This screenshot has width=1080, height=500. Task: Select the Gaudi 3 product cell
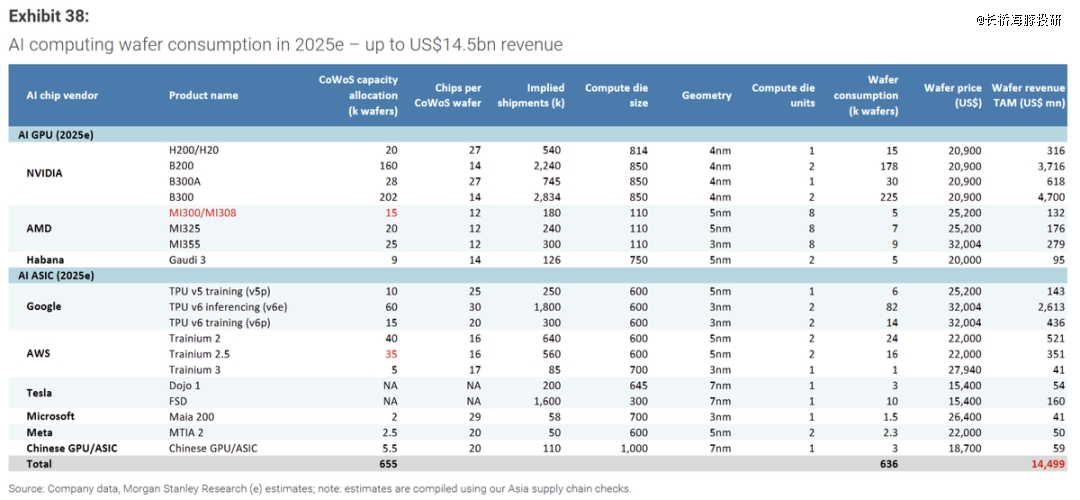[190, 259]
